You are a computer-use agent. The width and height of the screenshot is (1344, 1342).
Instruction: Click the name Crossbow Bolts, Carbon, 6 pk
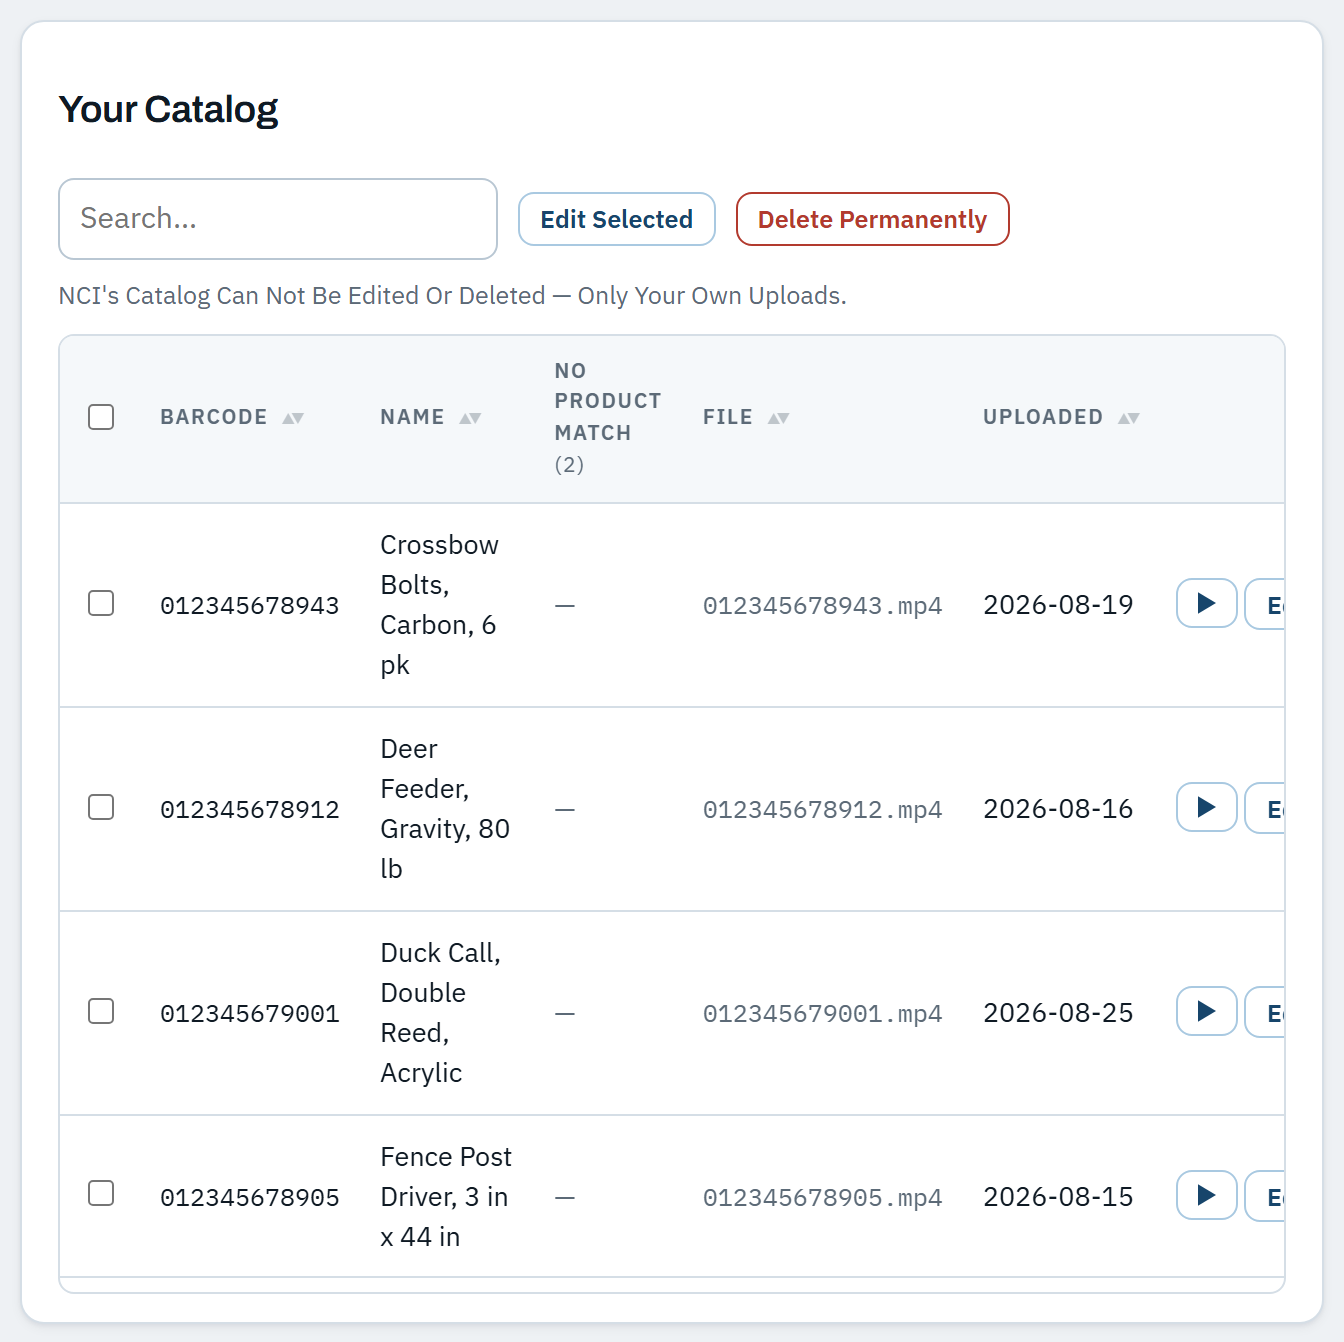click(x=439, y=605)
